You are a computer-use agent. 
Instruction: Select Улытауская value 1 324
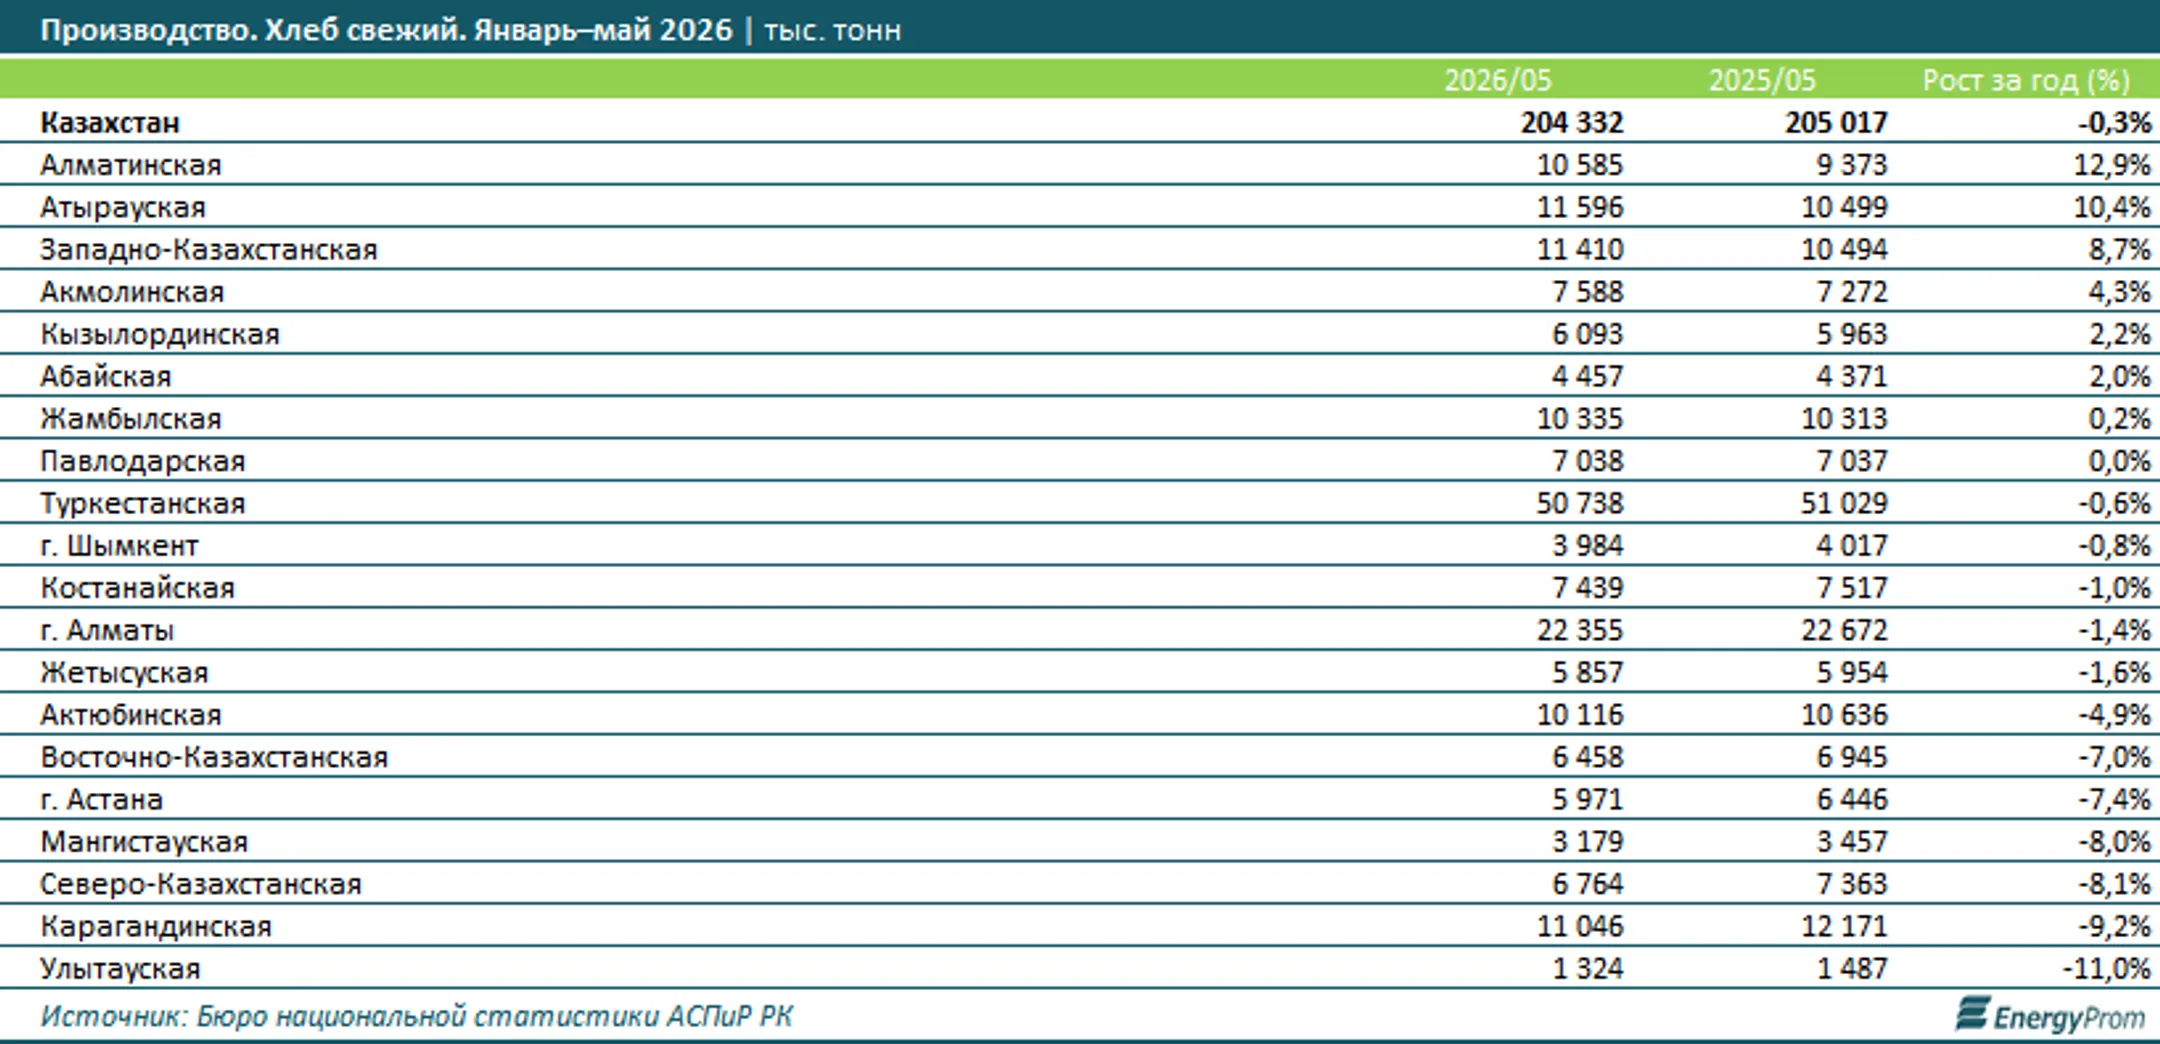(x=1588, y=969)
